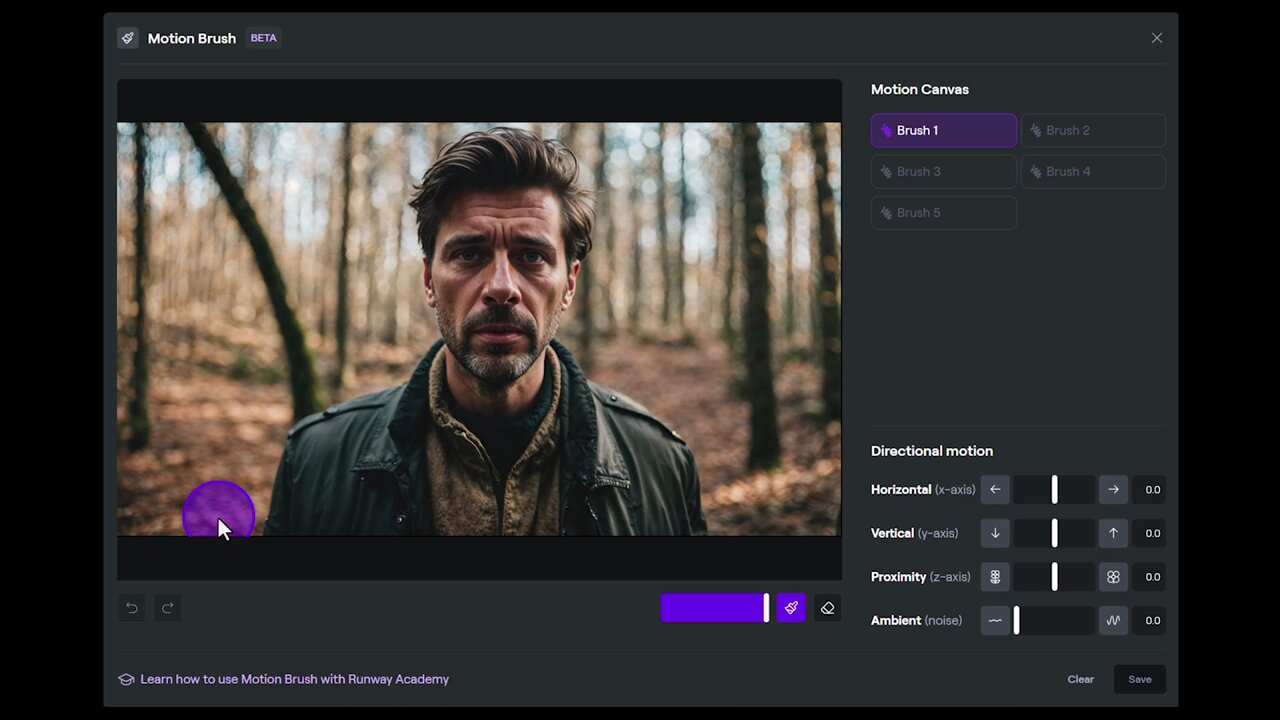Click the BETA badge
This screenshot has height=720, width=1280.
263,38
